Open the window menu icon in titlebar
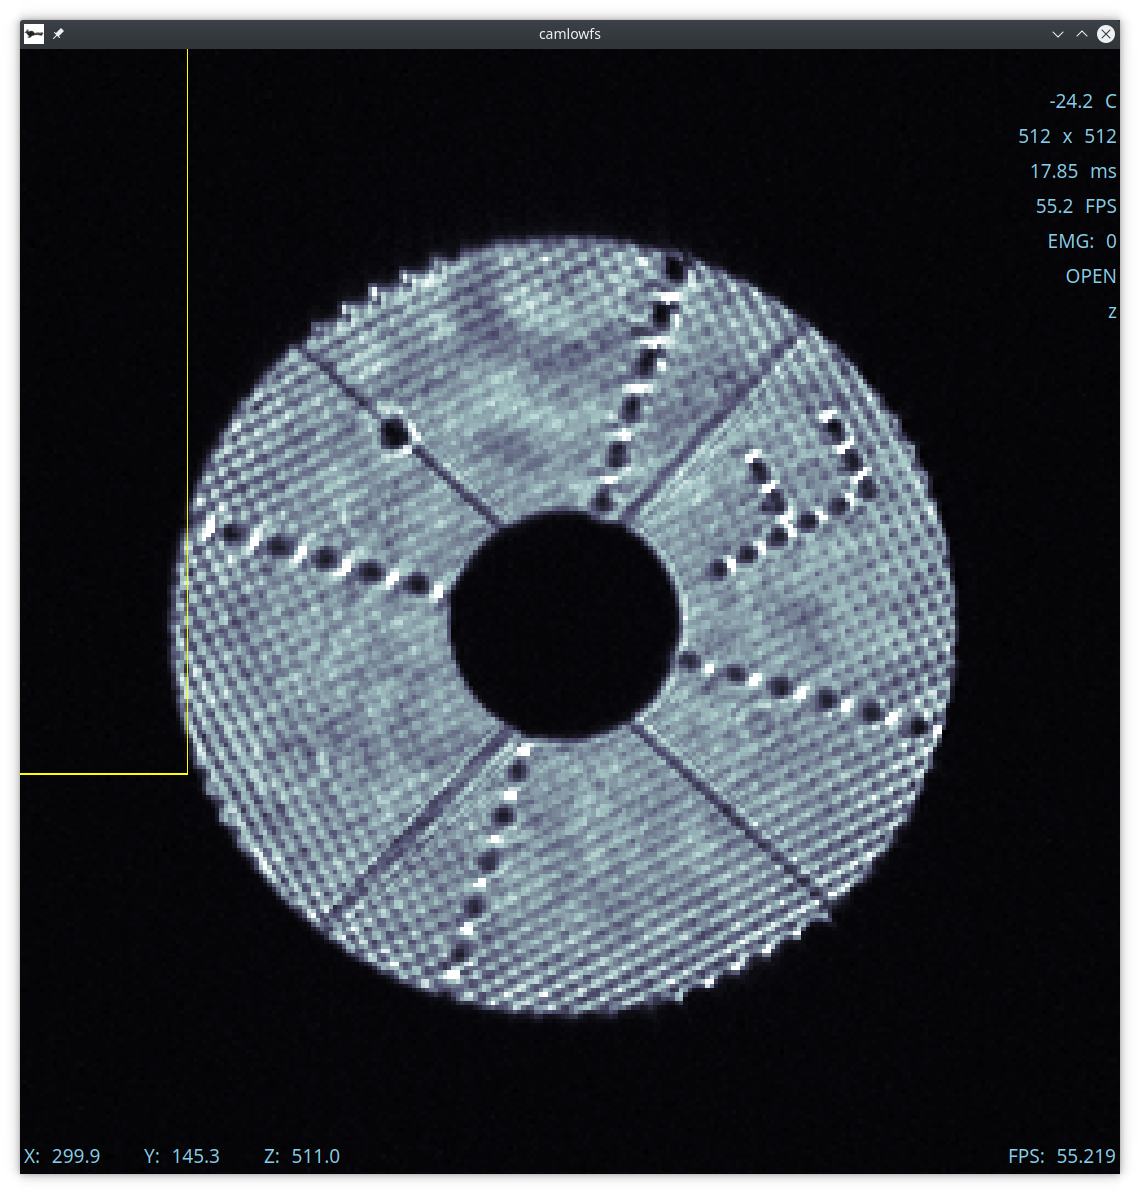Screen dimensions: 1140x1194 (34, 34)
